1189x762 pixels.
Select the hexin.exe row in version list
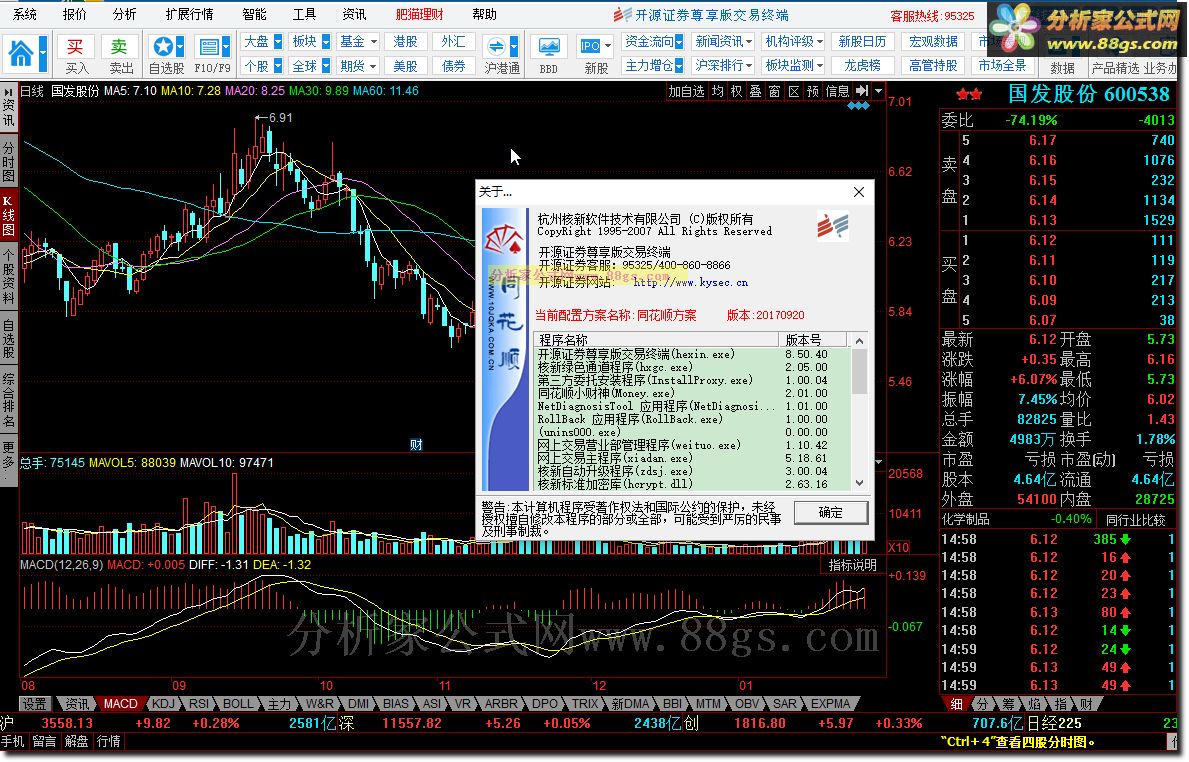tap(692, 354)
